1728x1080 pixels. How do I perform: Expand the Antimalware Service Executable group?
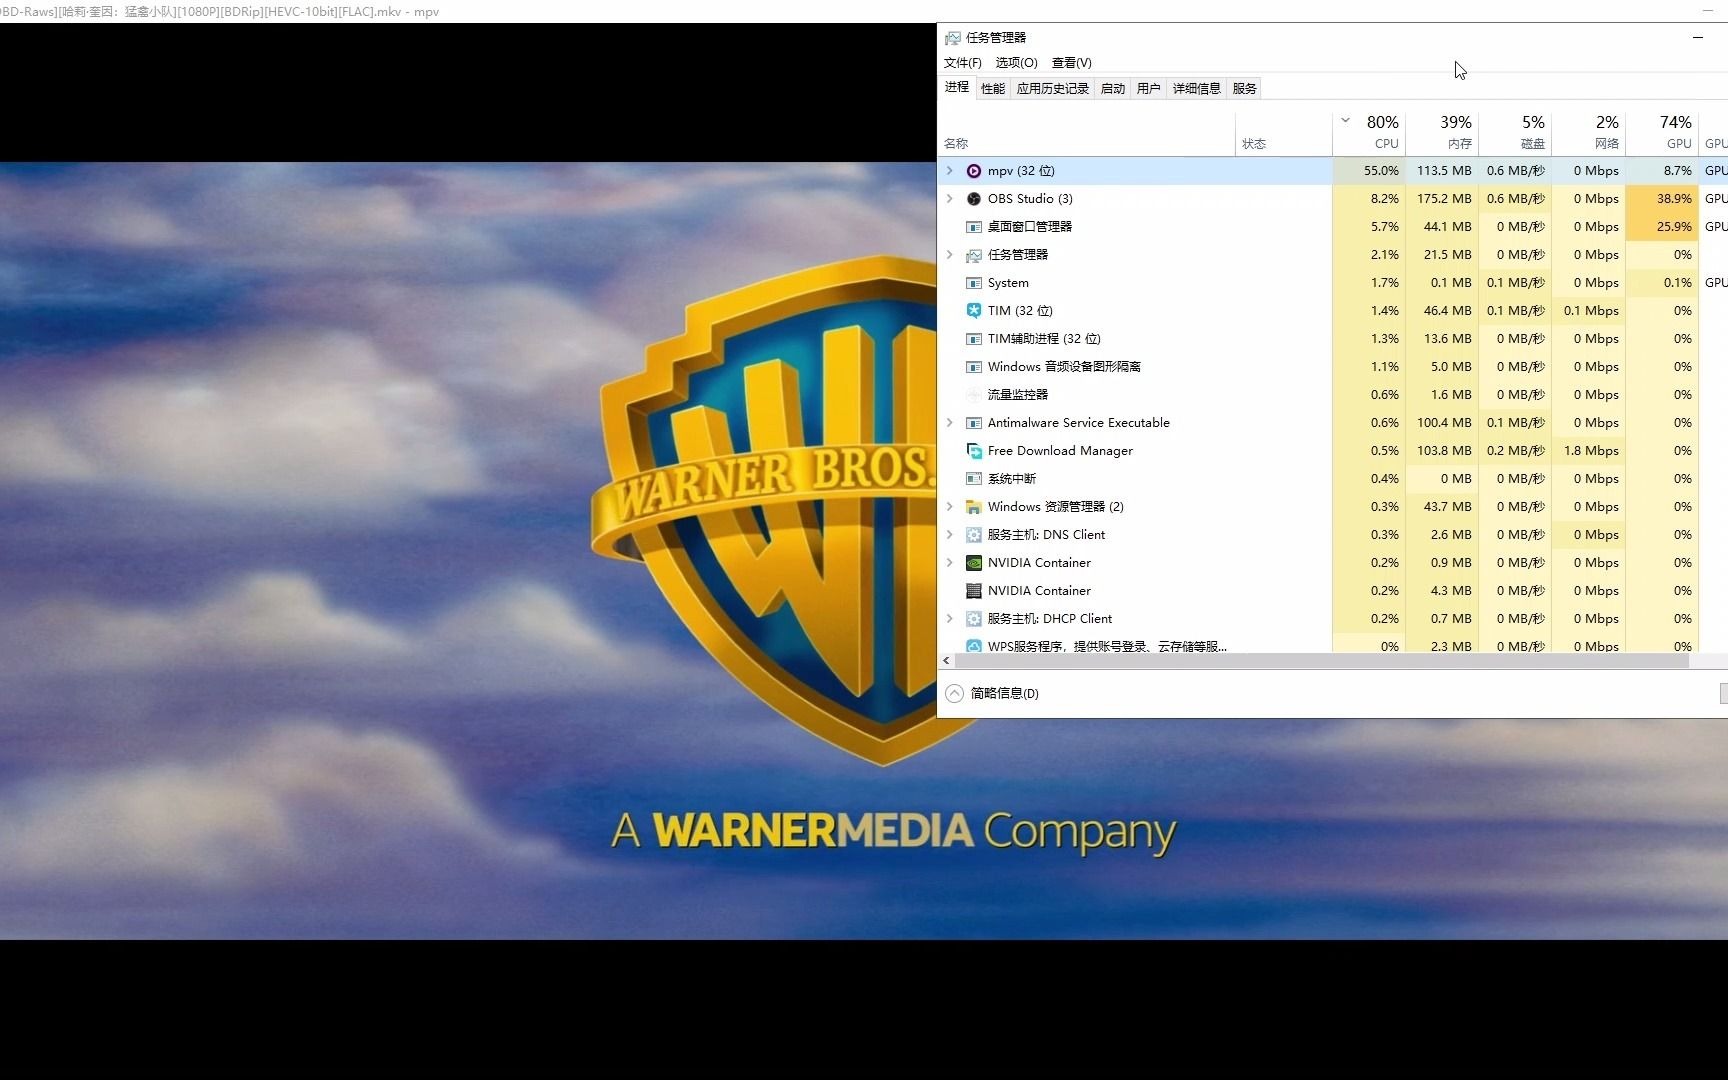[x=949, y=423]
